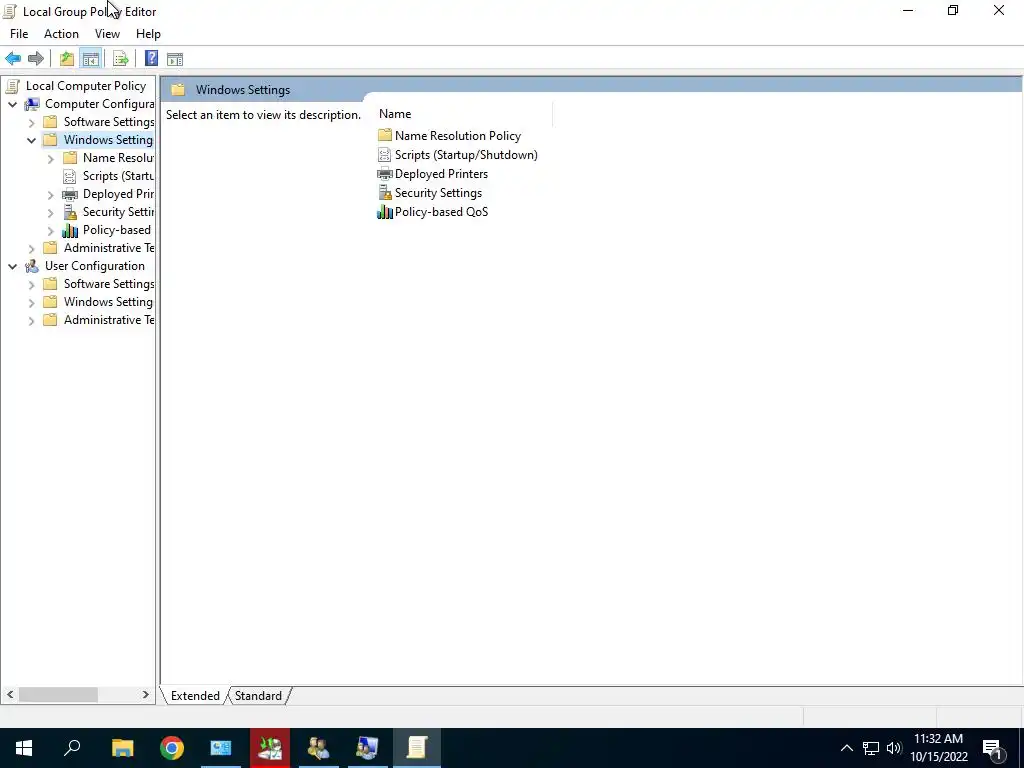Open Windows Start menu

[24, 748]
